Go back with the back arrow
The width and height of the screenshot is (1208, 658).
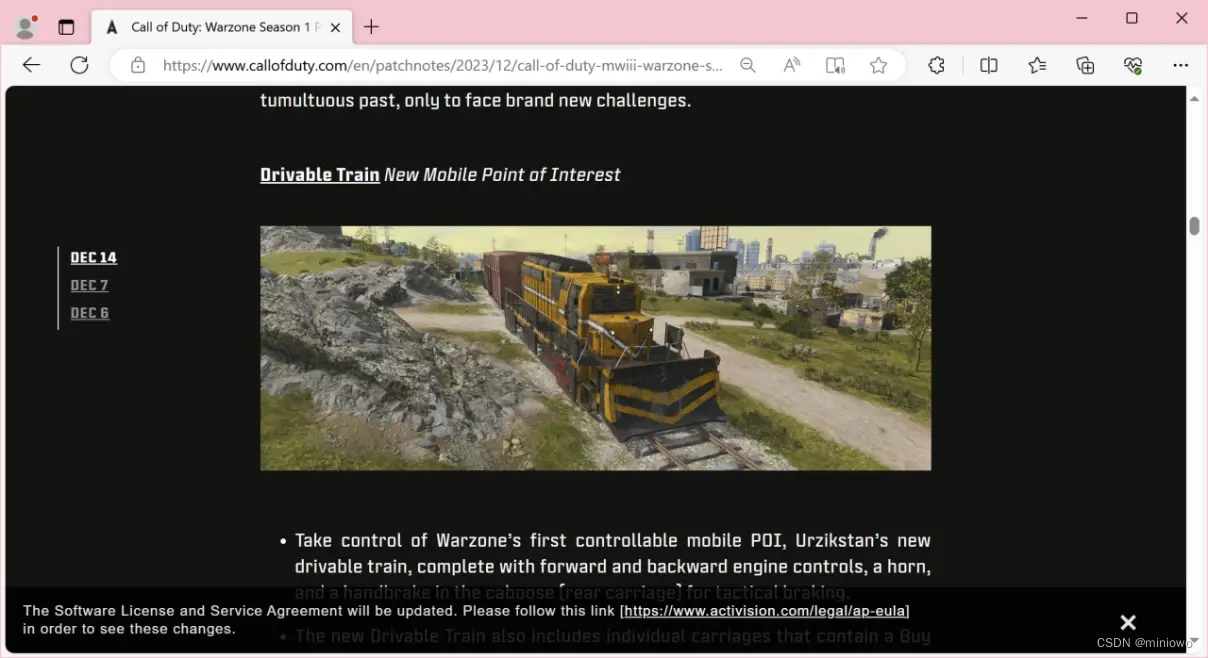coord(32,65)
